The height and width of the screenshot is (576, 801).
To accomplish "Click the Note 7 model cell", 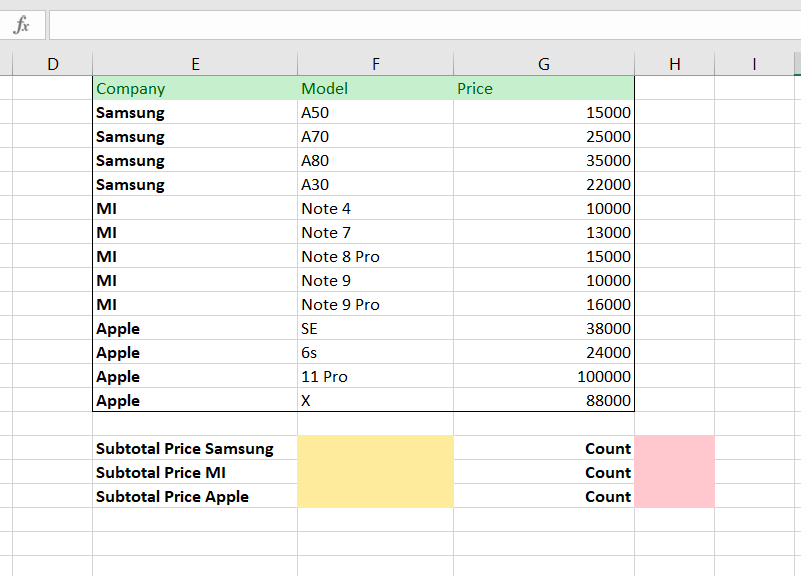I will coord(375,232).
